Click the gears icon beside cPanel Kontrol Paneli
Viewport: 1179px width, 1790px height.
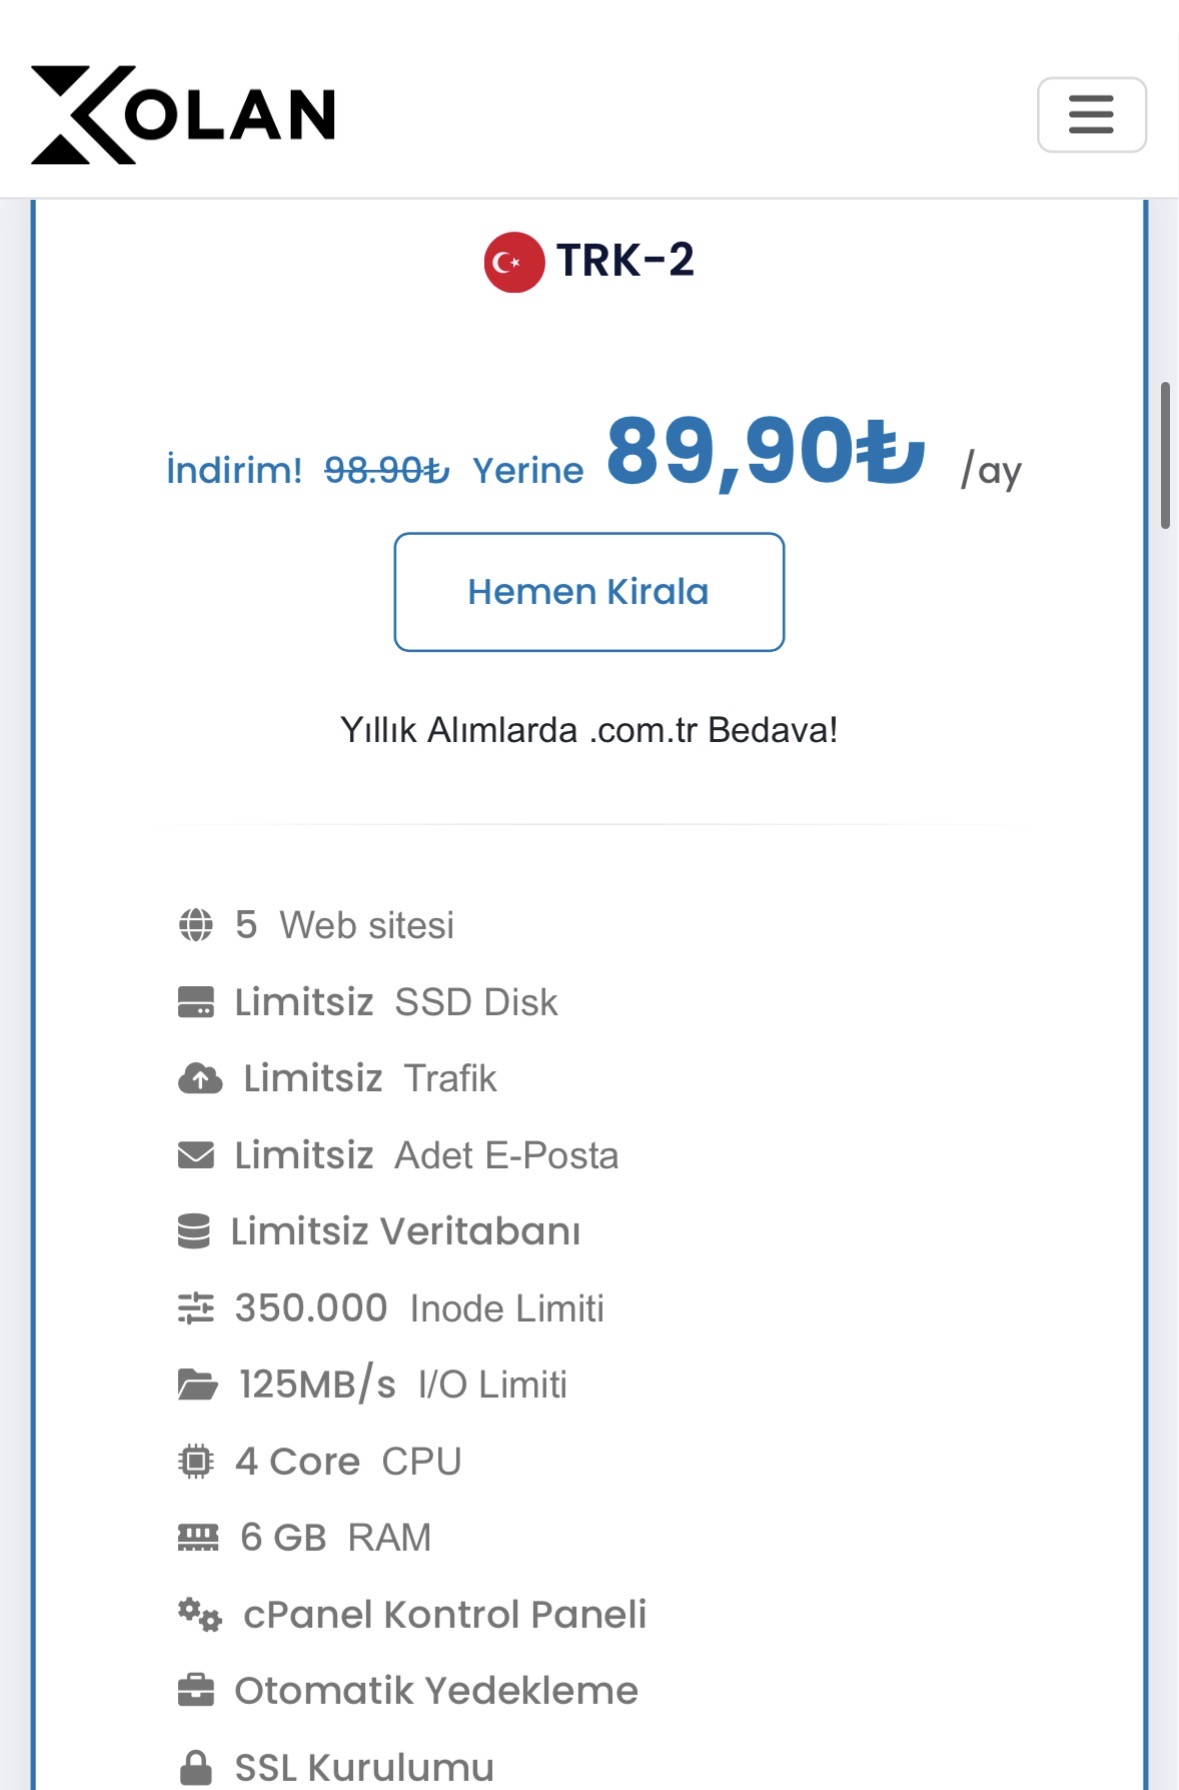pyautogui.click(x=200, y=1614)
